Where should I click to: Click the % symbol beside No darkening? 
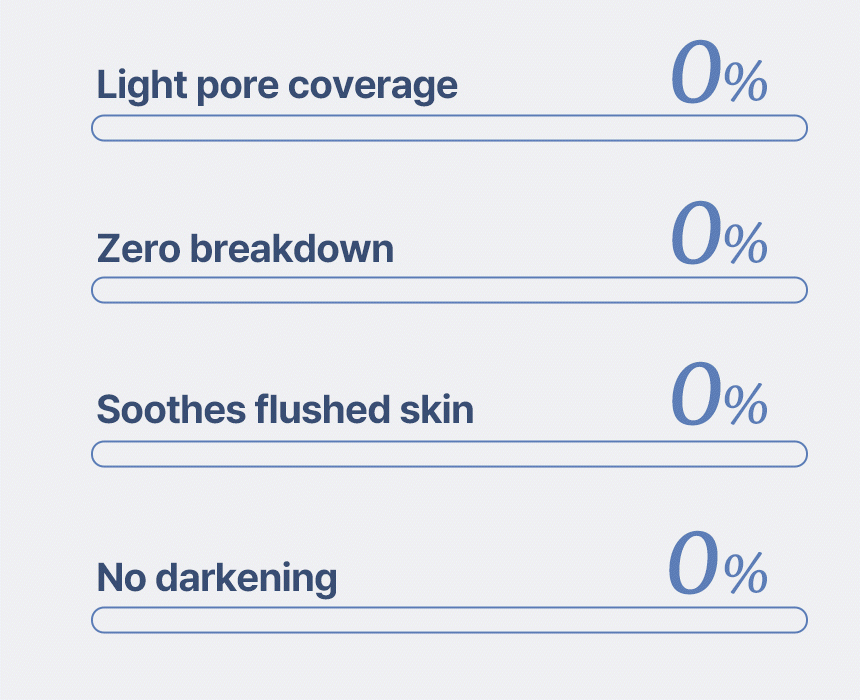click(x=746, y=574)
